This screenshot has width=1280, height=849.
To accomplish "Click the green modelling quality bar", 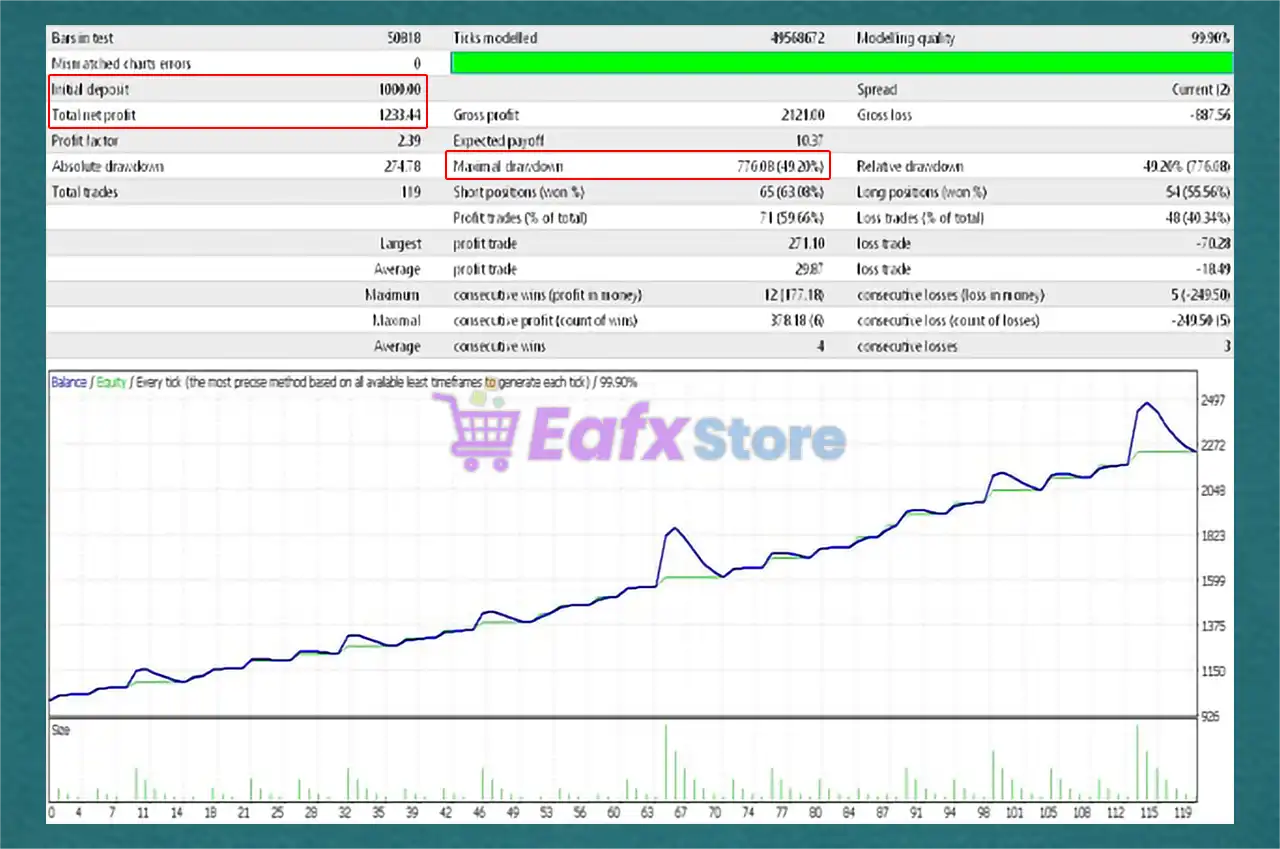I will click(841, 63).
